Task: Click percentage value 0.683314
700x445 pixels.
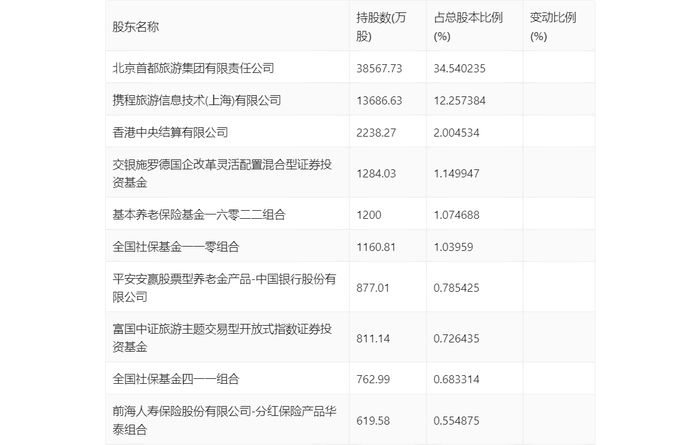Action: pos(456,379)
